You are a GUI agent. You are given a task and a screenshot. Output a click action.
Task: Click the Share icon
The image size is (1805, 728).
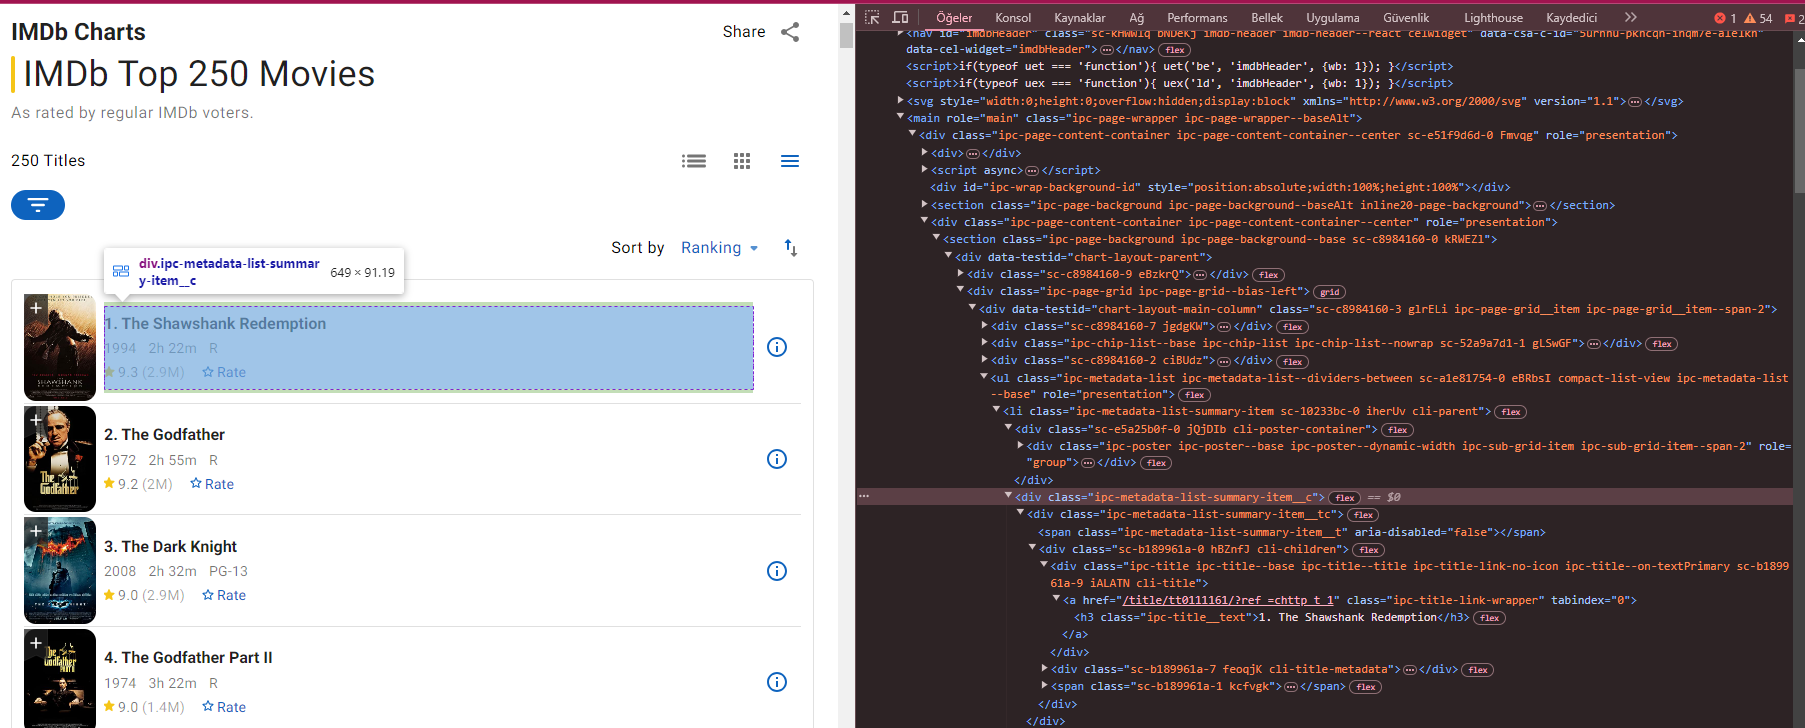click(x=790, y=32)
